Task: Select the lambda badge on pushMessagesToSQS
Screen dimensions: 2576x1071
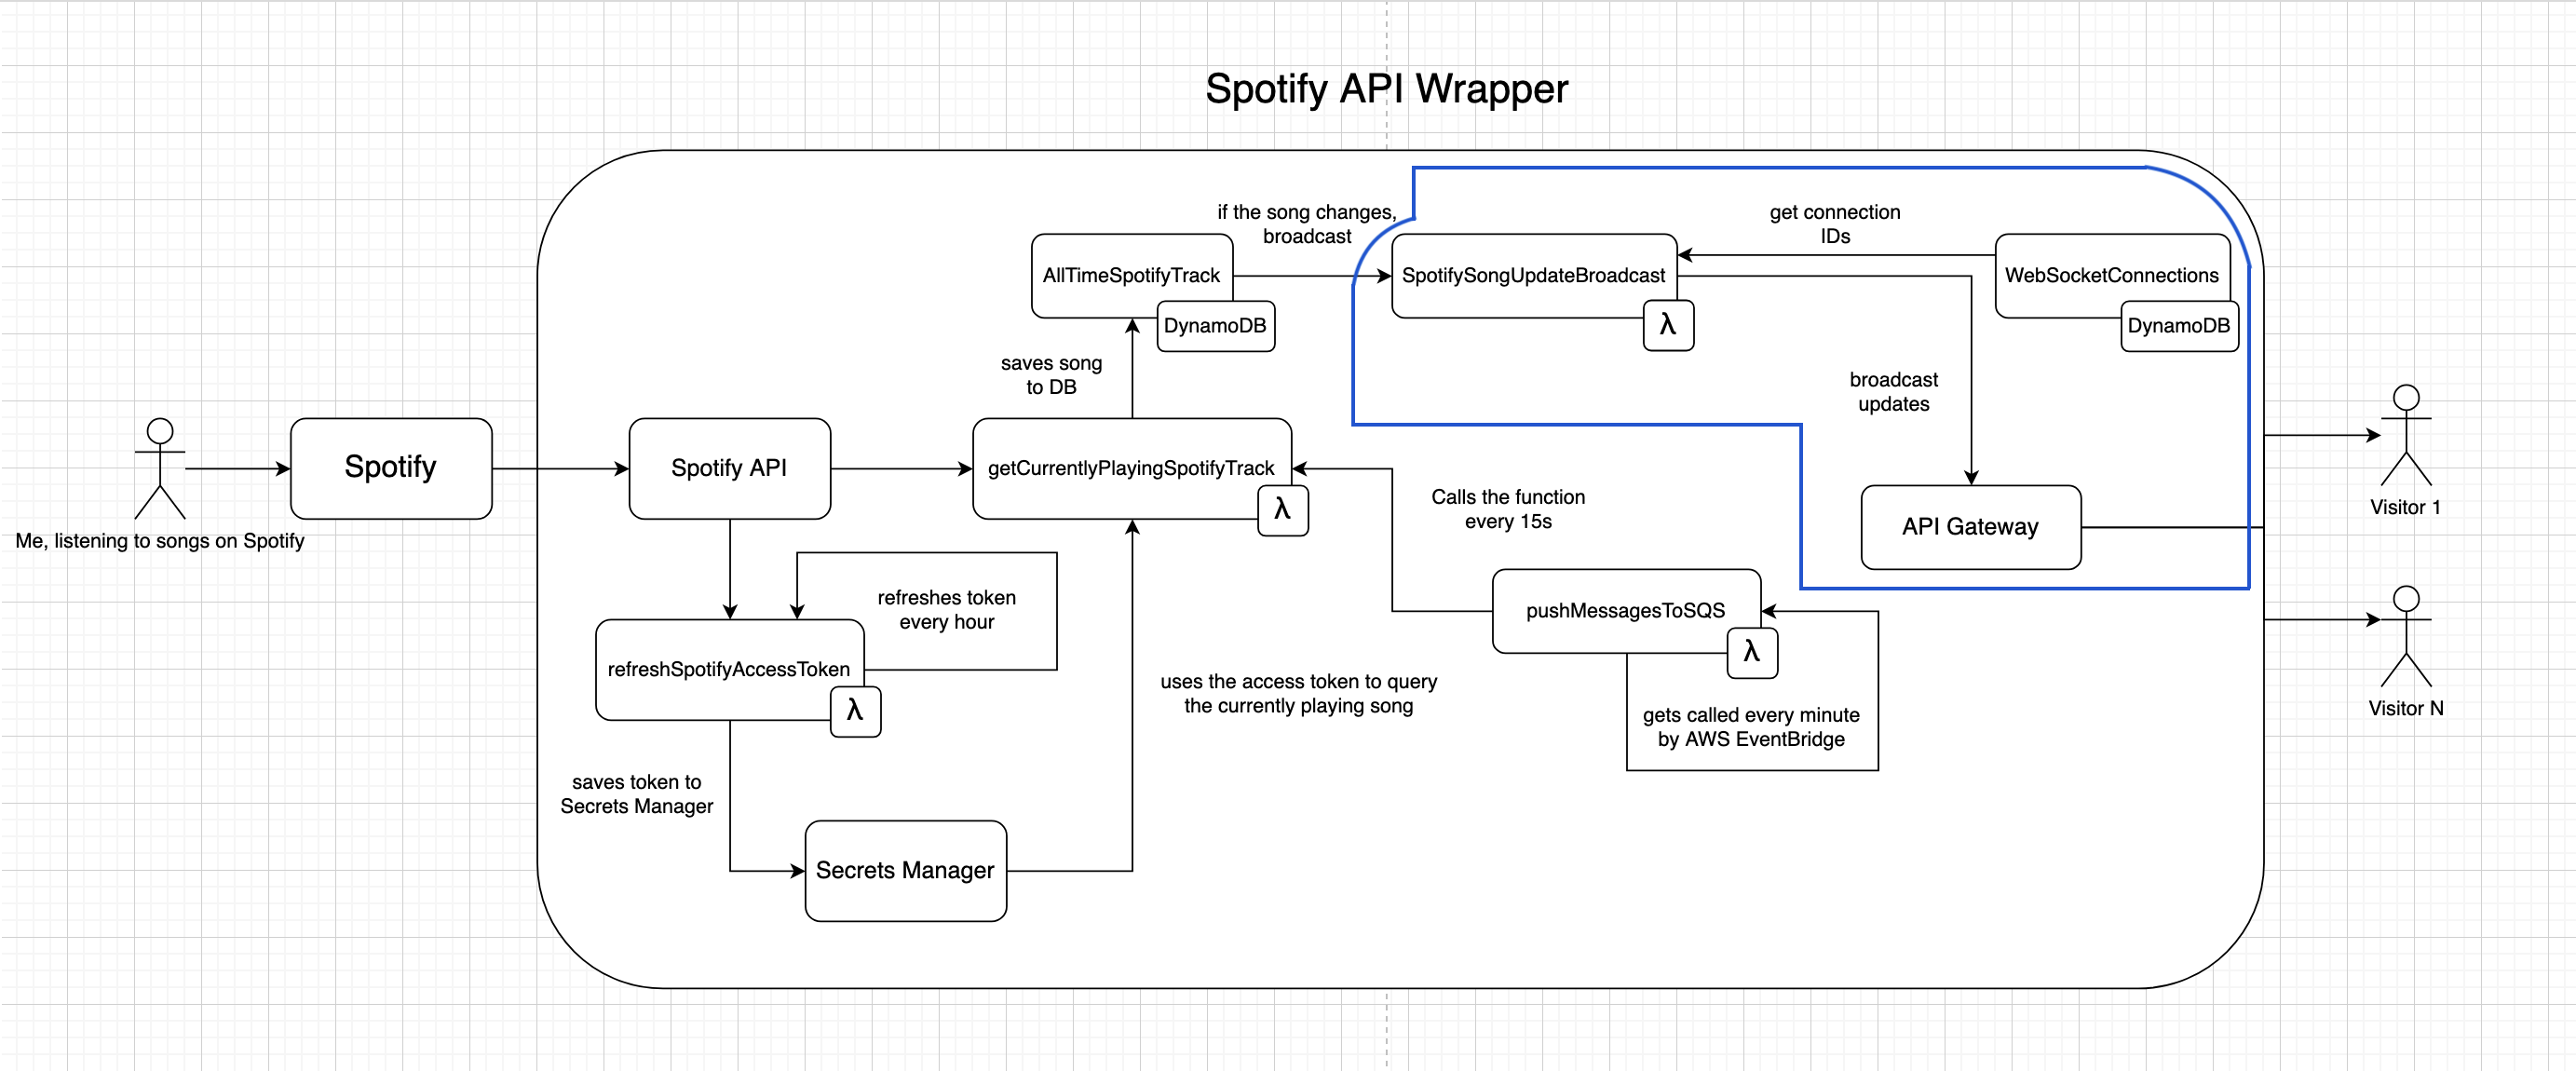Action: coord(1753,653)
